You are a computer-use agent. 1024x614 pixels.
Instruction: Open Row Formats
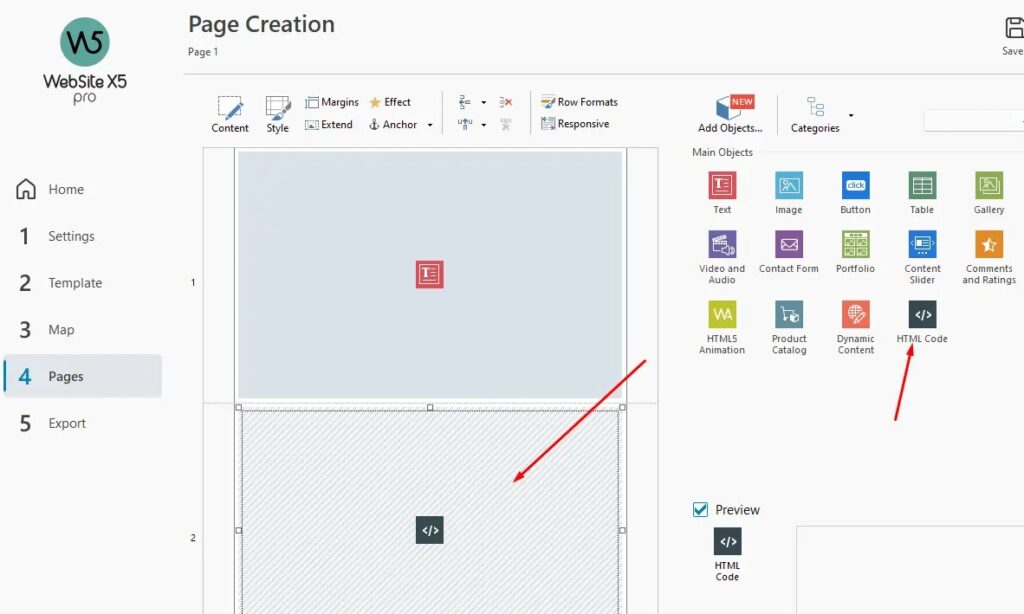[x=579, y=102]
